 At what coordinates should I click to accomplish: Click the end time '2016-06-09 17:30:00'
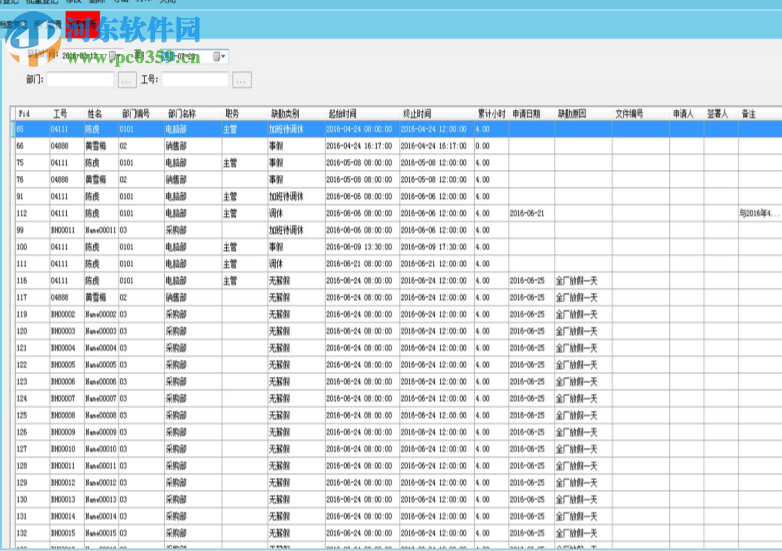point(433,247)
